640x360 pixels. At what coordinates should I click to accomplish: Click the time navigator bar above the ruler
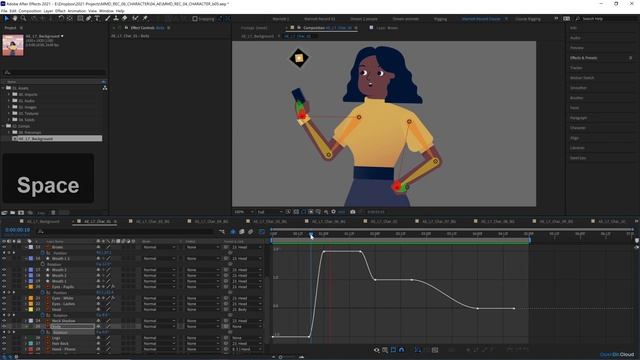click(452, 229)
